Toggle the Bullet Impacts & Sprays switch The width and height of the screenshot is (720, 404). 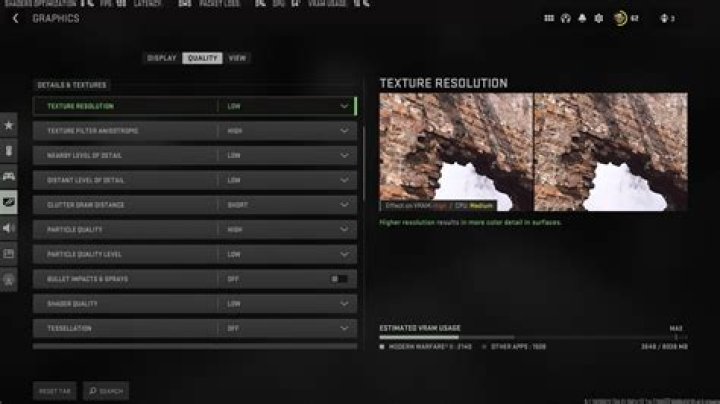coord(339,278)
